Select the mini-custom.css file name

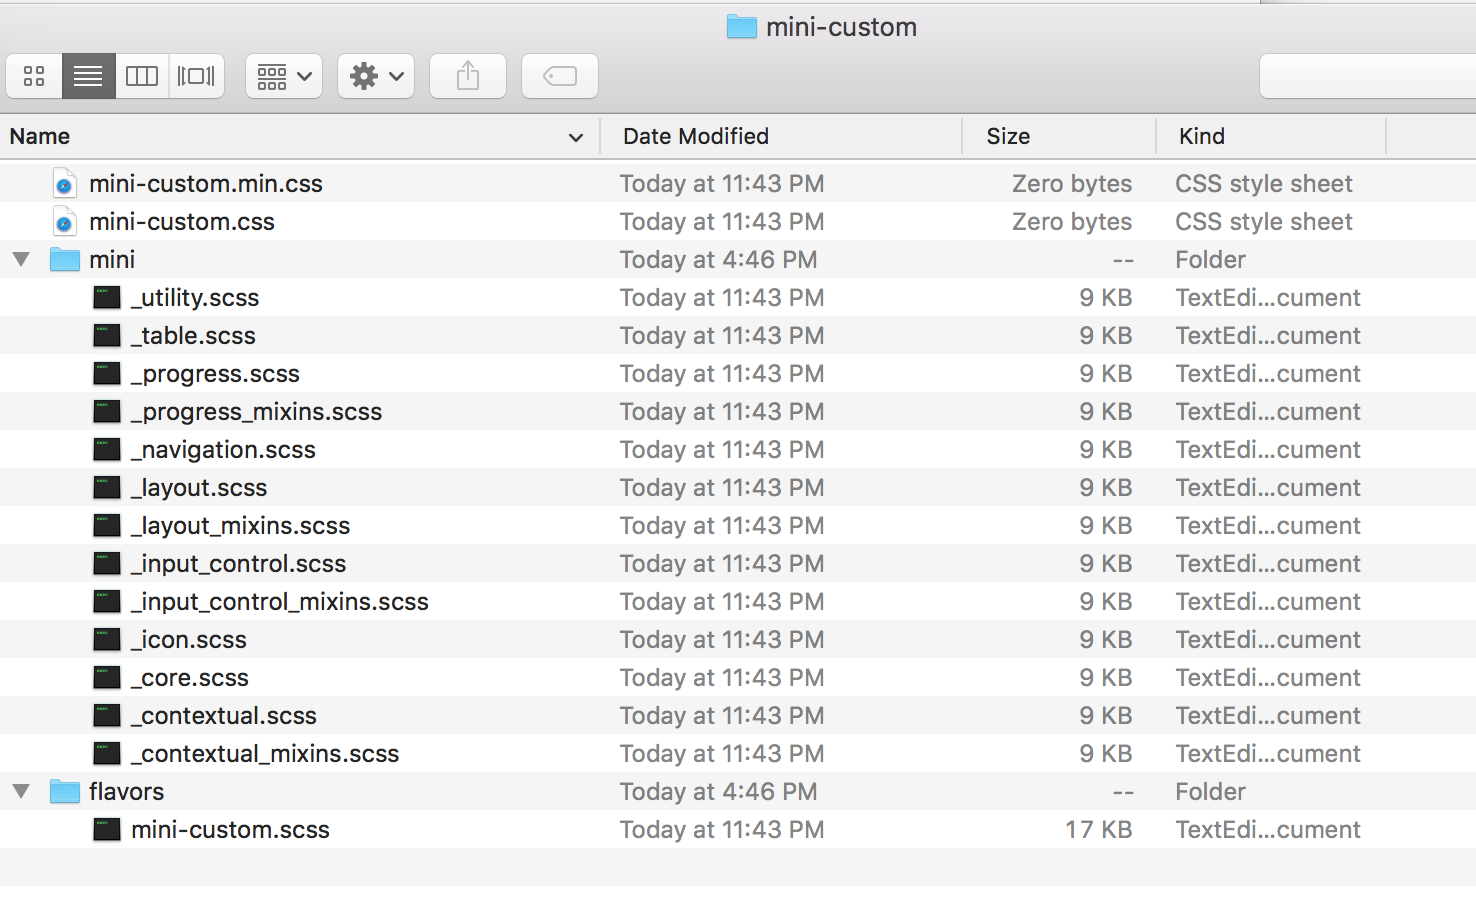pos(182,222)
